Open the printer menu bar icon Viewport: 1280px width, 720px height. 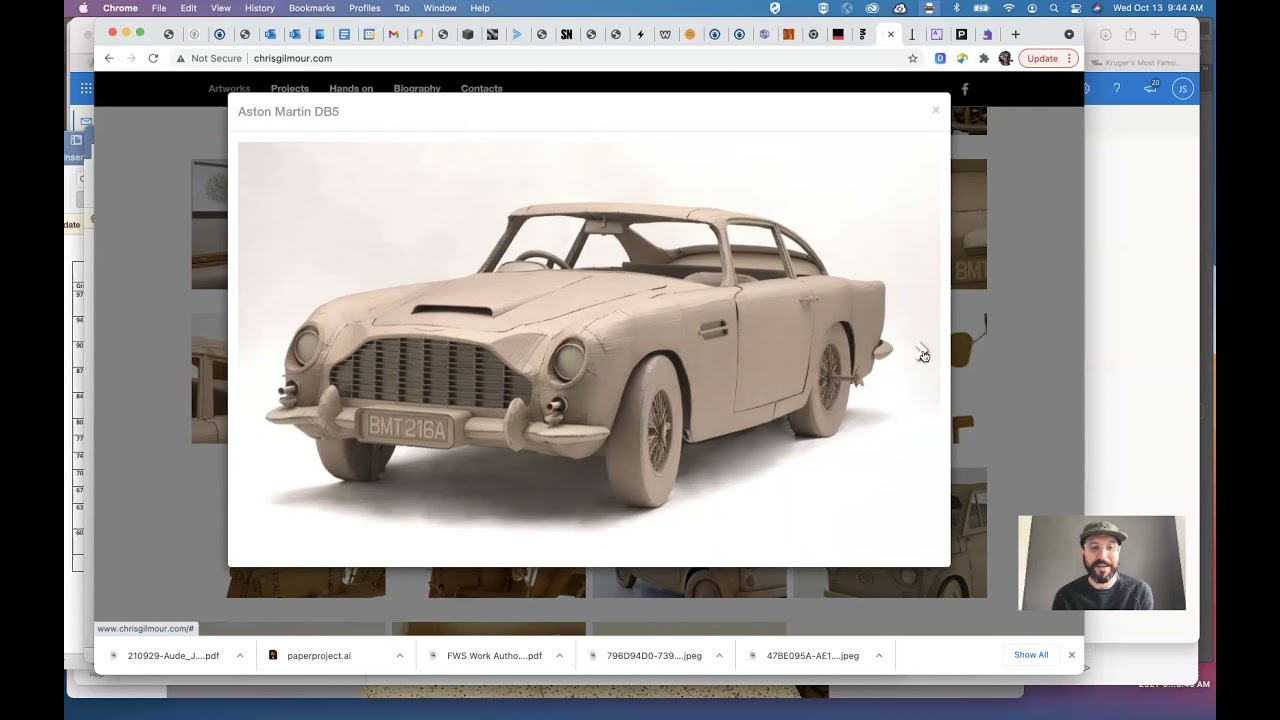coord(929,8)
